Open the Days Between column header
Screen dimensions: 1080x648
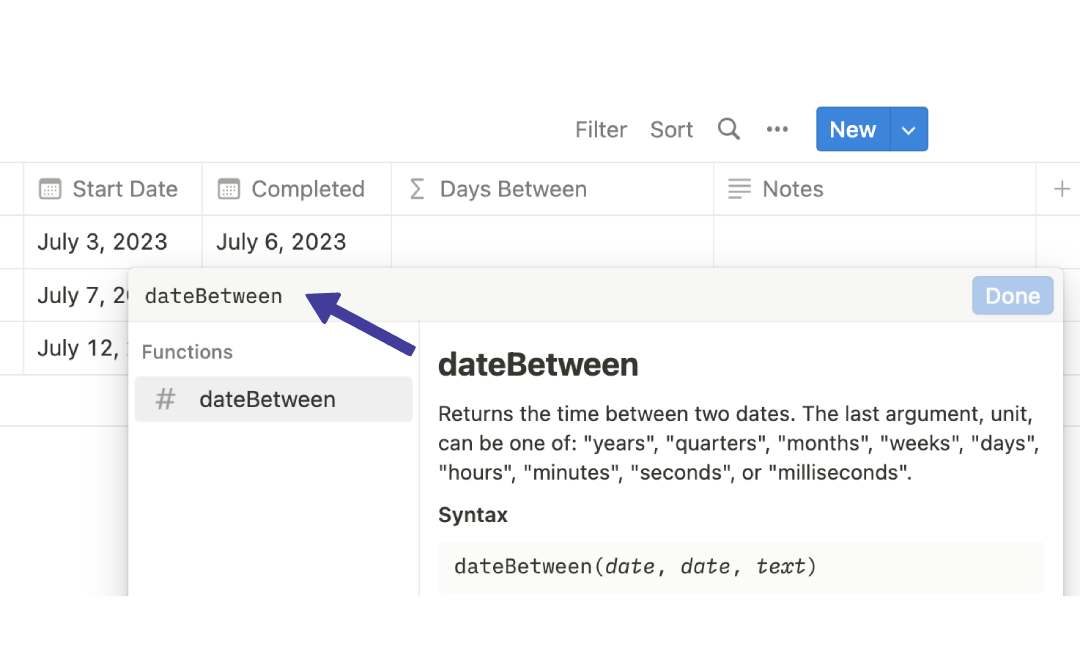[x=513, y=189]
